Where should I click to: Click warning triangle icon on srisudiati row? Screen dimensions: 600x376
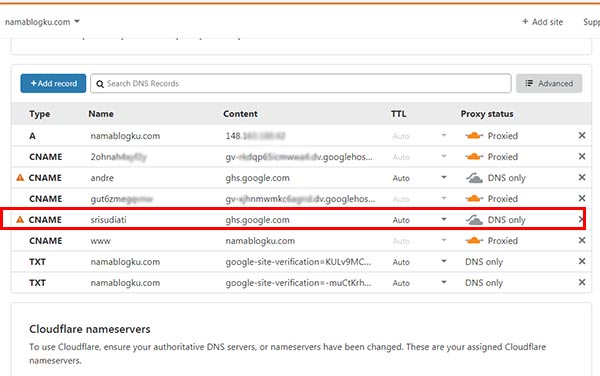coord(20,220)
